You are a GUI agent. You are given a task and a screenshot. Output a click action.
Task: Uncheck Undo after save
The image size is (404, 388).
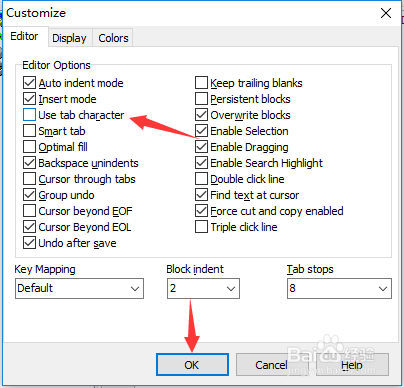[29, 243]
